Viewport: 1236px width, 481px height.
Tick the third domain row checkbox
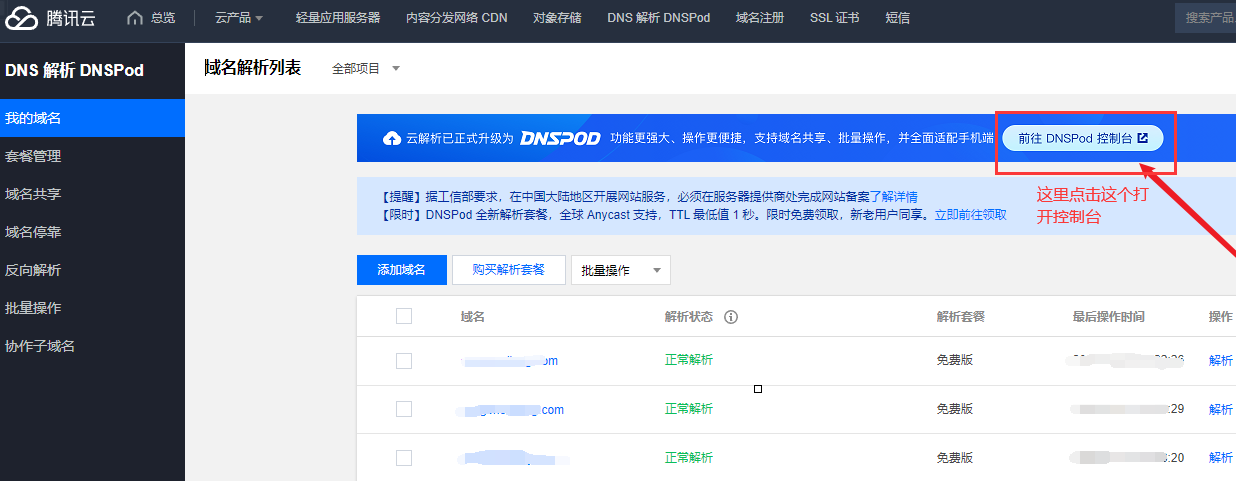point(404,458)
